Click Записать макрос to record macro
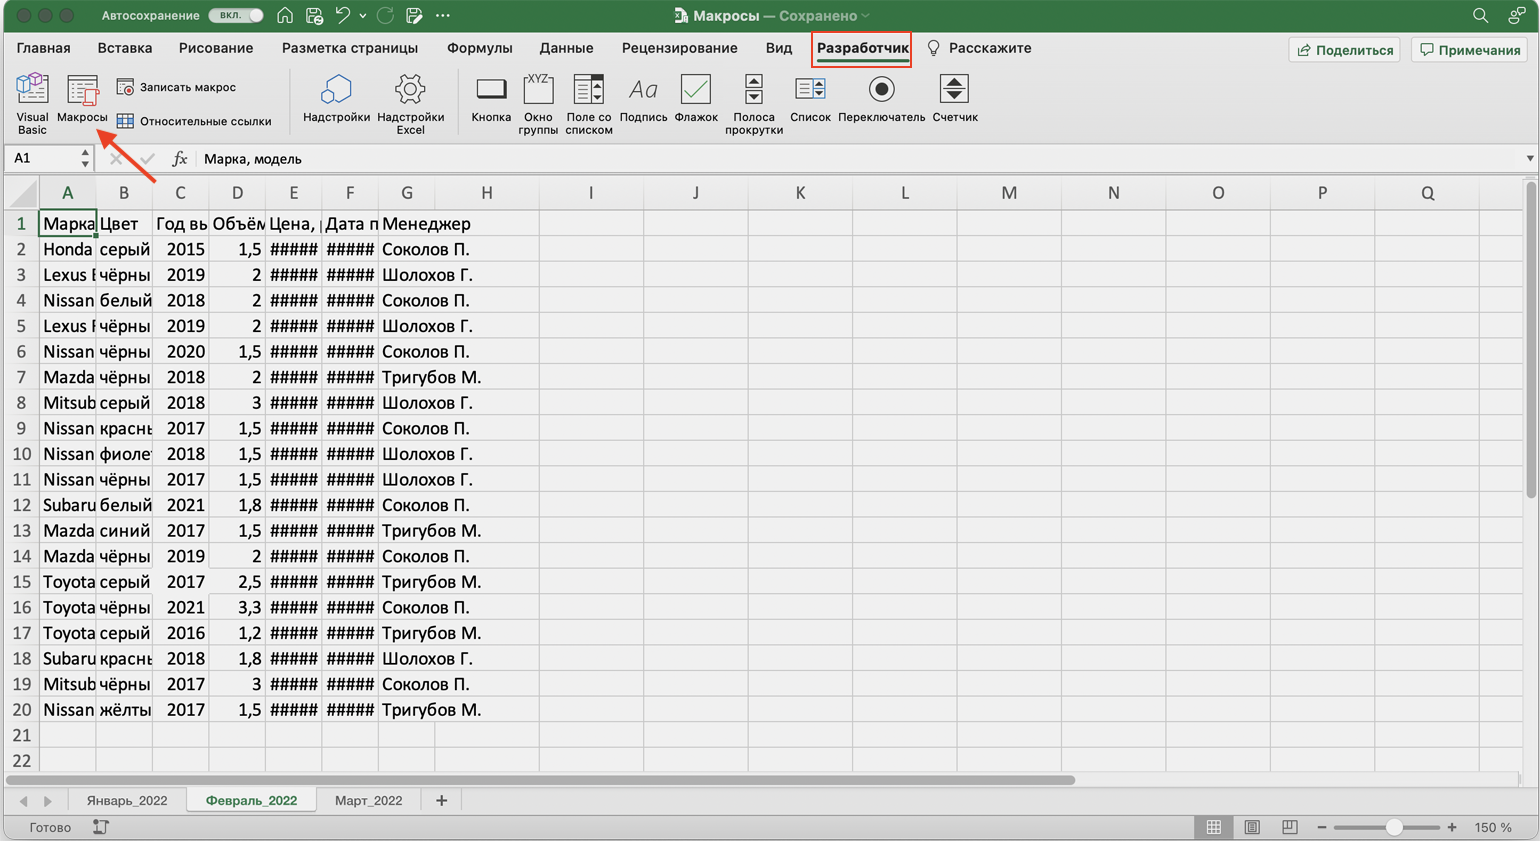Image resolution: width=1540 pixels, height=841 pixels. point(177,87)
